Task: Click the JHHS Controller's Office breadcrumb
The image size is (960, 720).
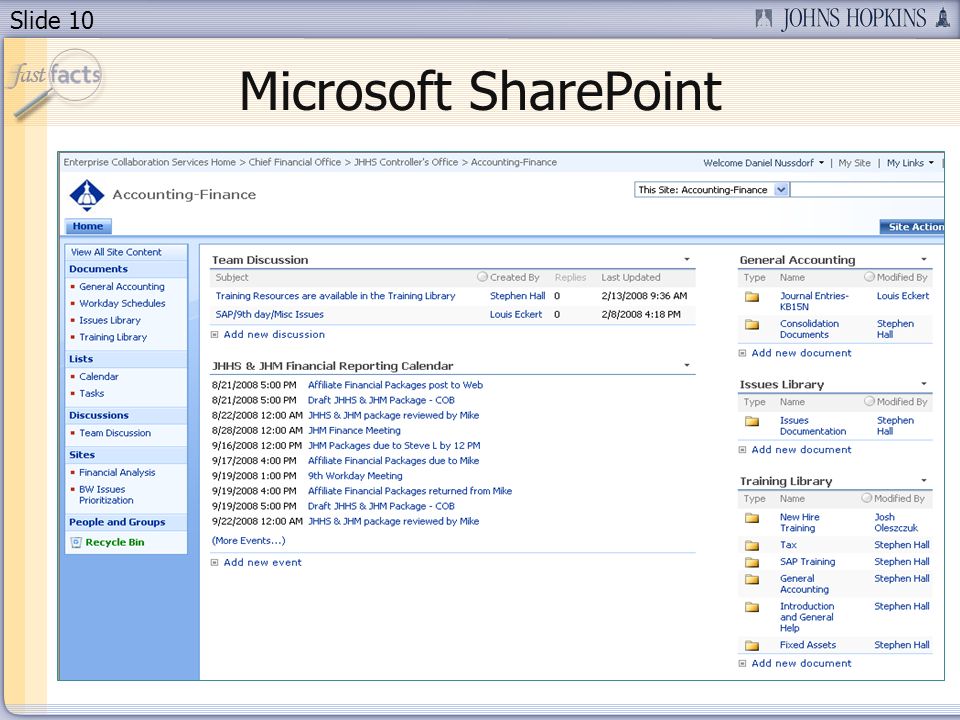Action: 406,162
